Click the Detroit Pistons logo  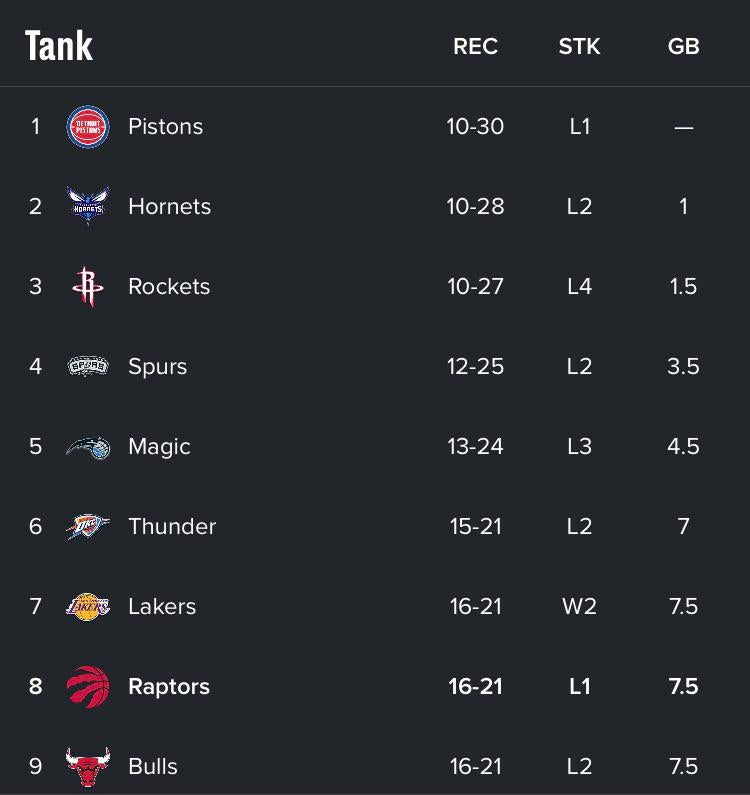pos(88,127)
